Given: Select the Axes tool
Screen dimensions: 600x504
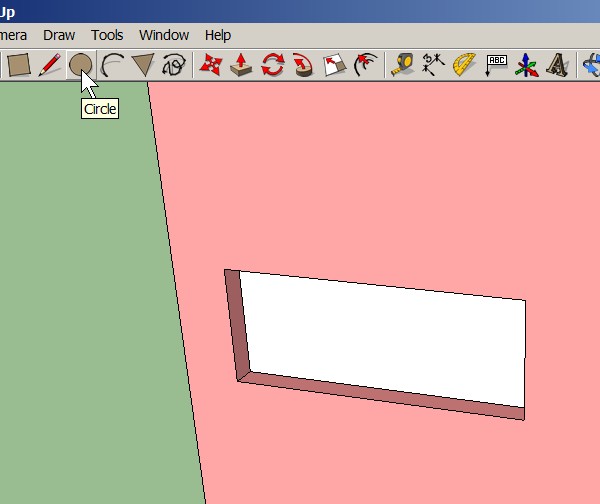Looking at the screenshot, I should [526, 65].
